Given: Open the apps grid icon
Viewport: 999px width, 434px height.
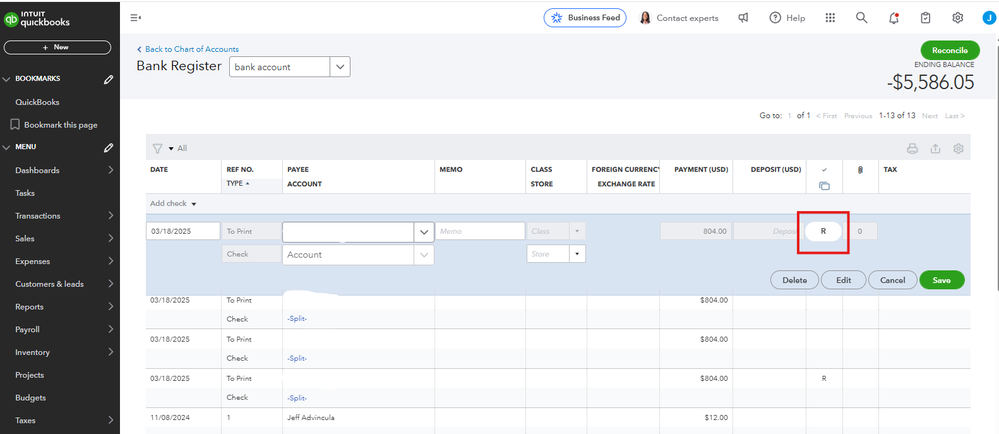Looking at the screenshot, I should [829, 18].
